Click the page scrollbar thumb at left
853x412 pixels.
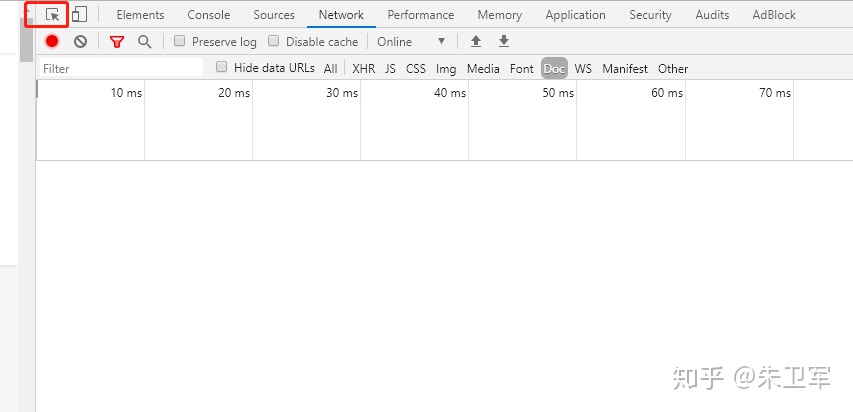(26, 39)
